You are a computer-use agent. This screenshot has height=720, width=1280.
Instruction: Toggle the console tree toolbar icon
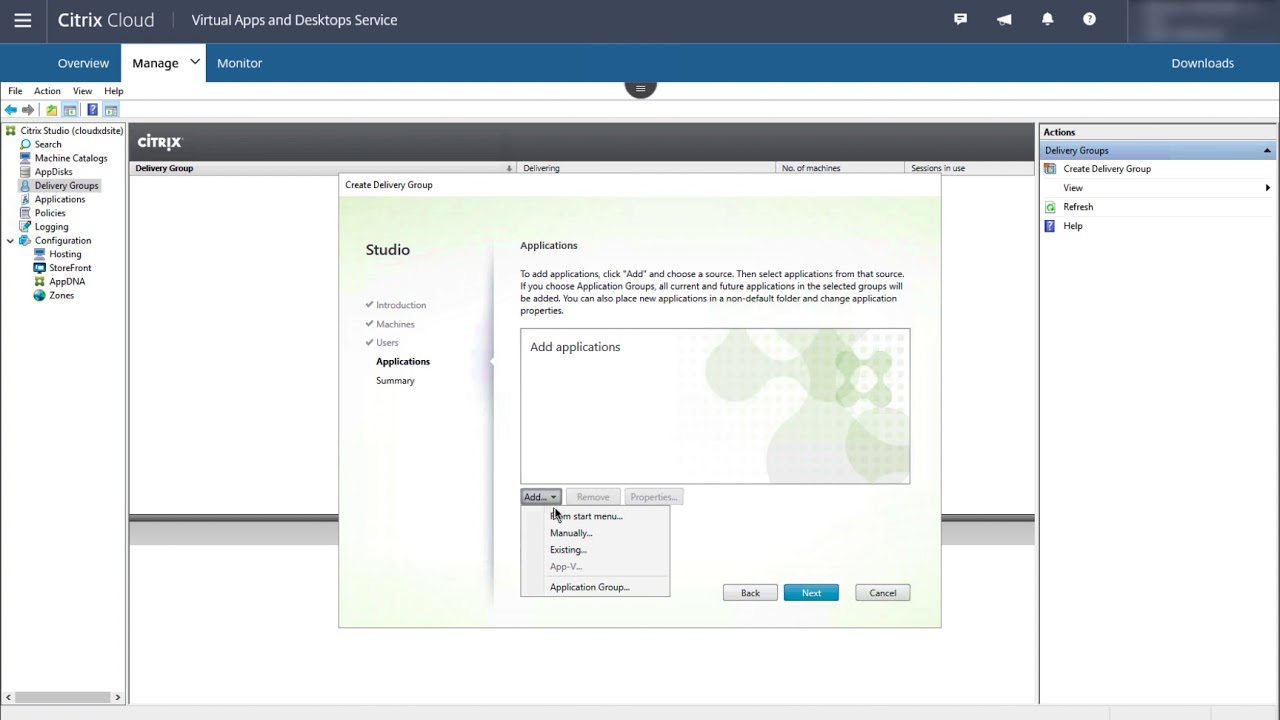click(70, 110)
